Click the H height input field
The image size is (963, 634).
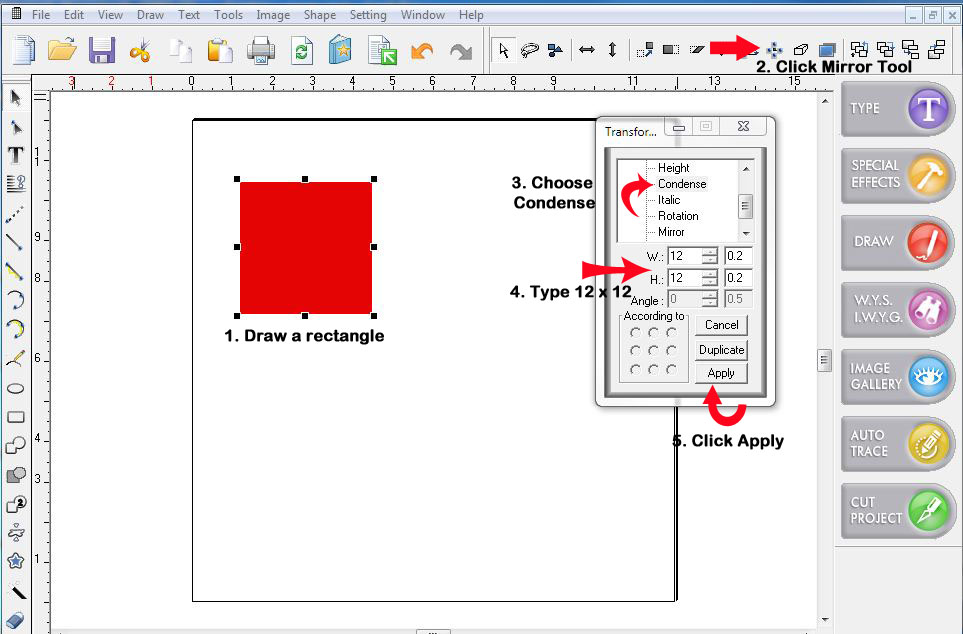(685, 278)
